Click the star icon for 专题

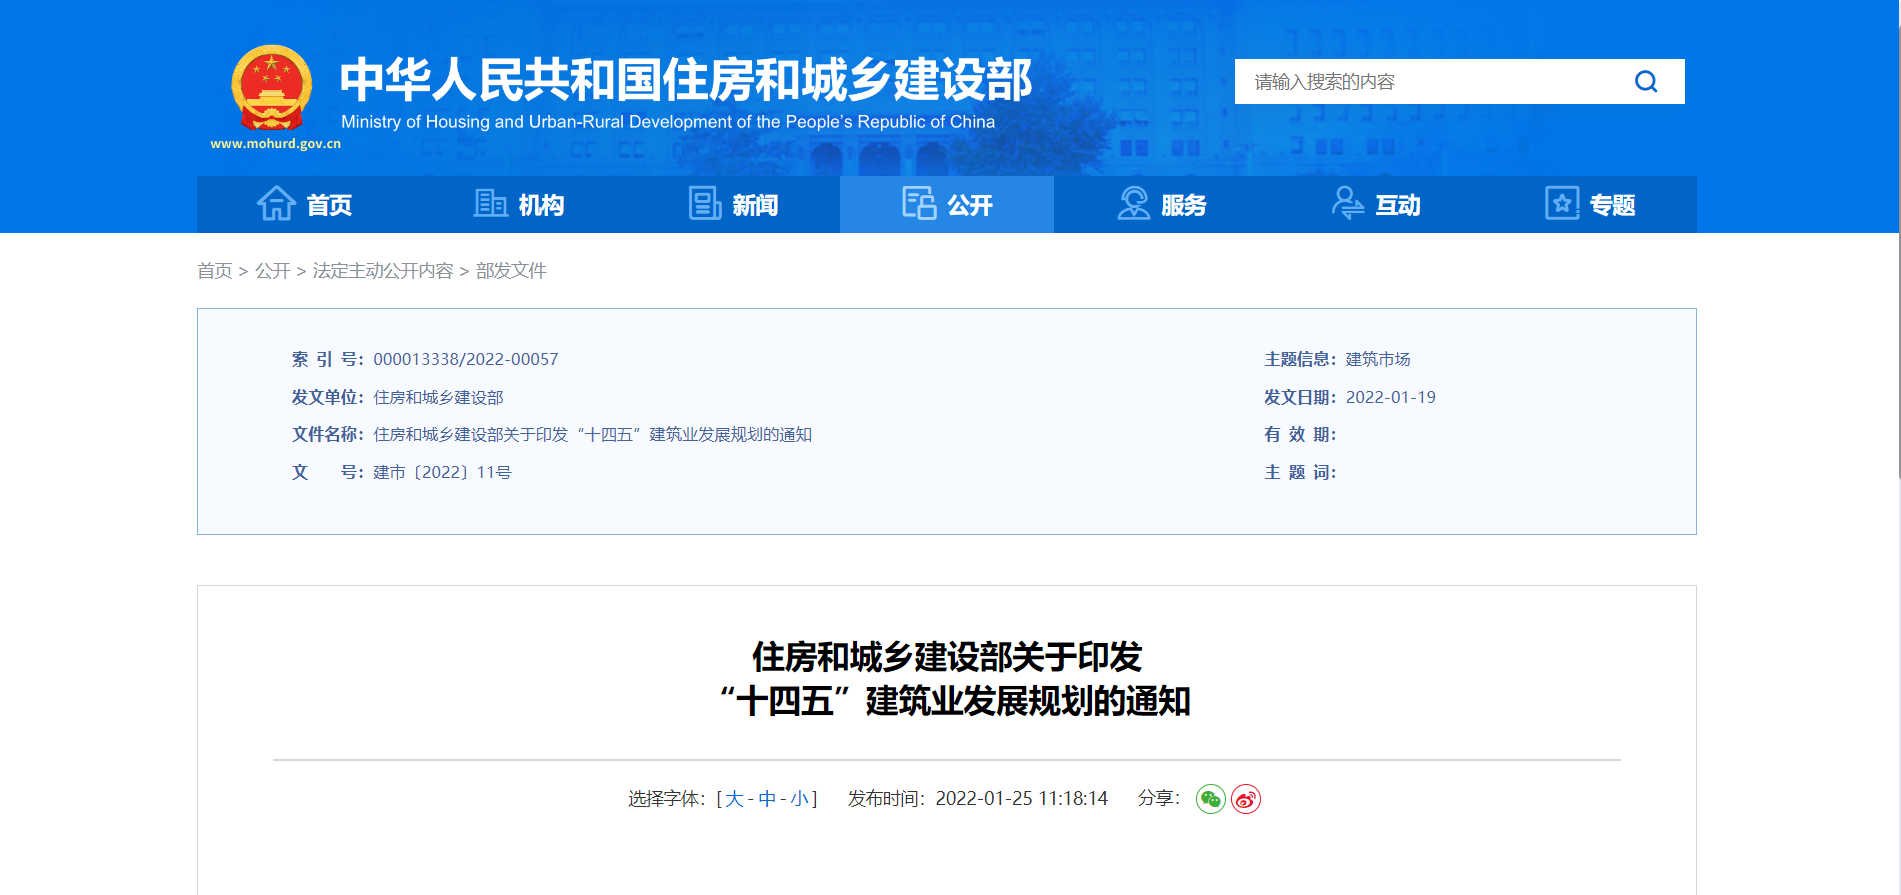(x=1561, y=204)
